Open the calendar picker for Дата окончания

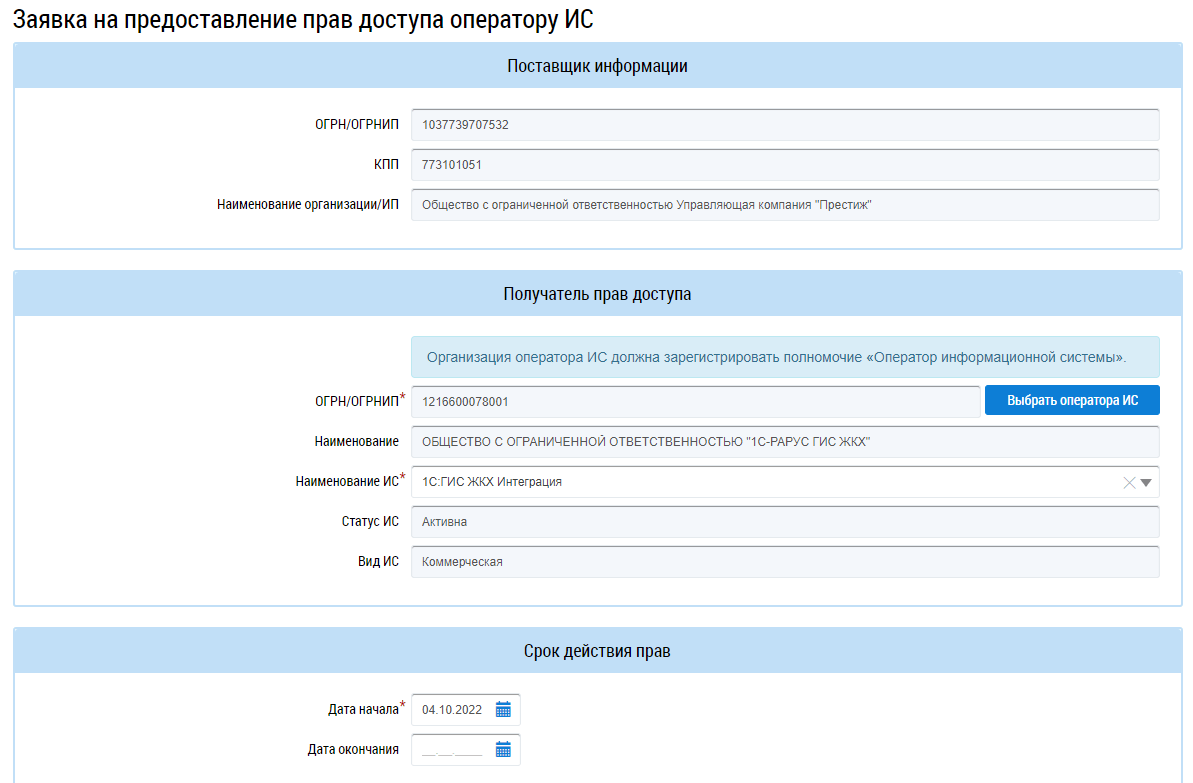pyautogui.click(x=503, y=750)
